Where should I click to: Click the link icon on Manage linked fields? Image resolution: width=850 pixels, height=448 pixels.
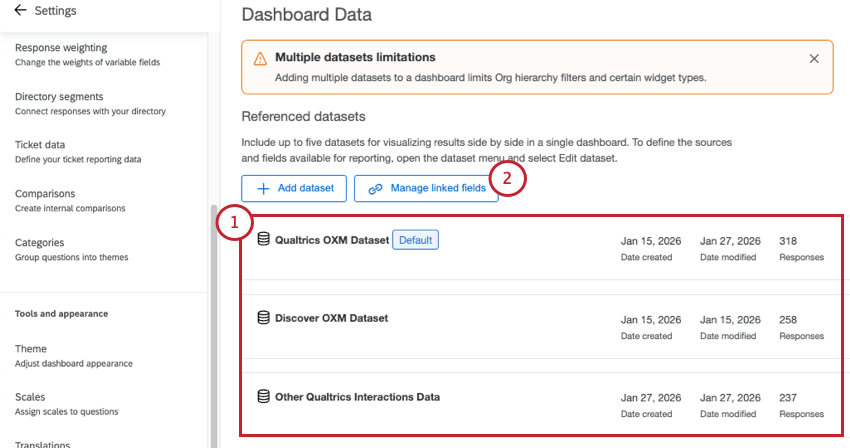coord(376,188)
